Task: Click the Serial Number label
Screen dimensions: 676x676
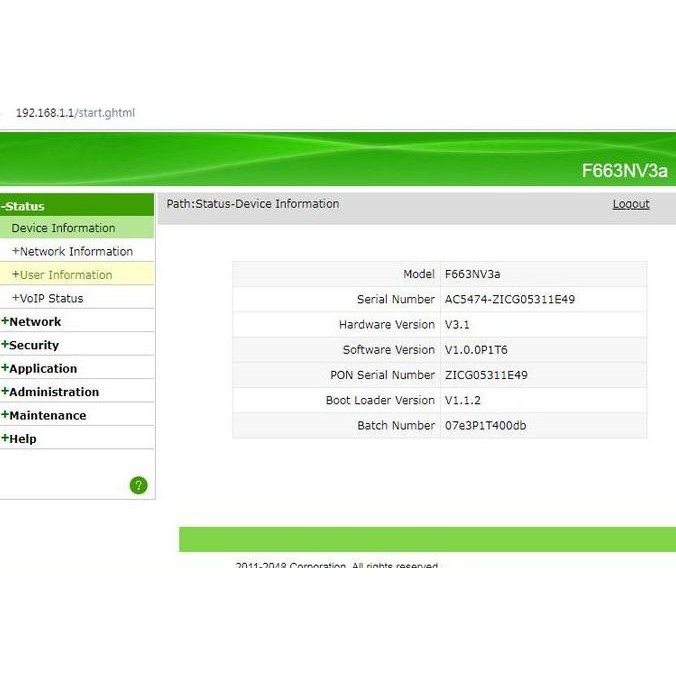Action: 395,299
